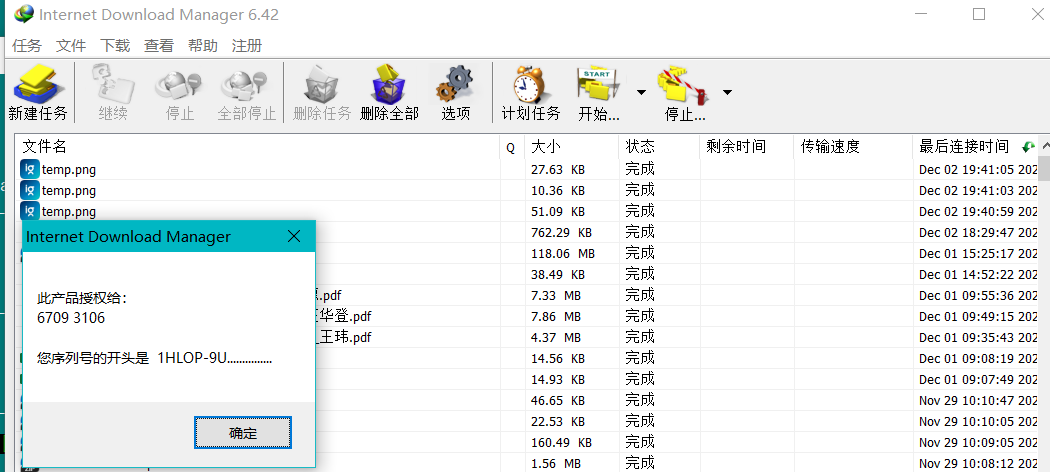Click size cell 7.33 MB
1050x472 pixels.
(x=556, y=295)
